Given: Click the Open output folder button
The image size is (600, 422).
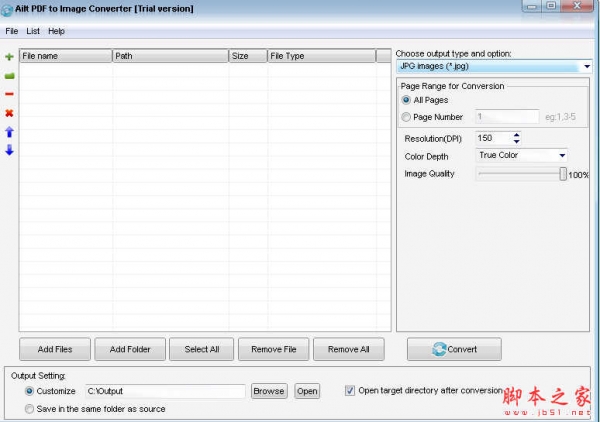Looking at the screenshot, I should 307,391.
